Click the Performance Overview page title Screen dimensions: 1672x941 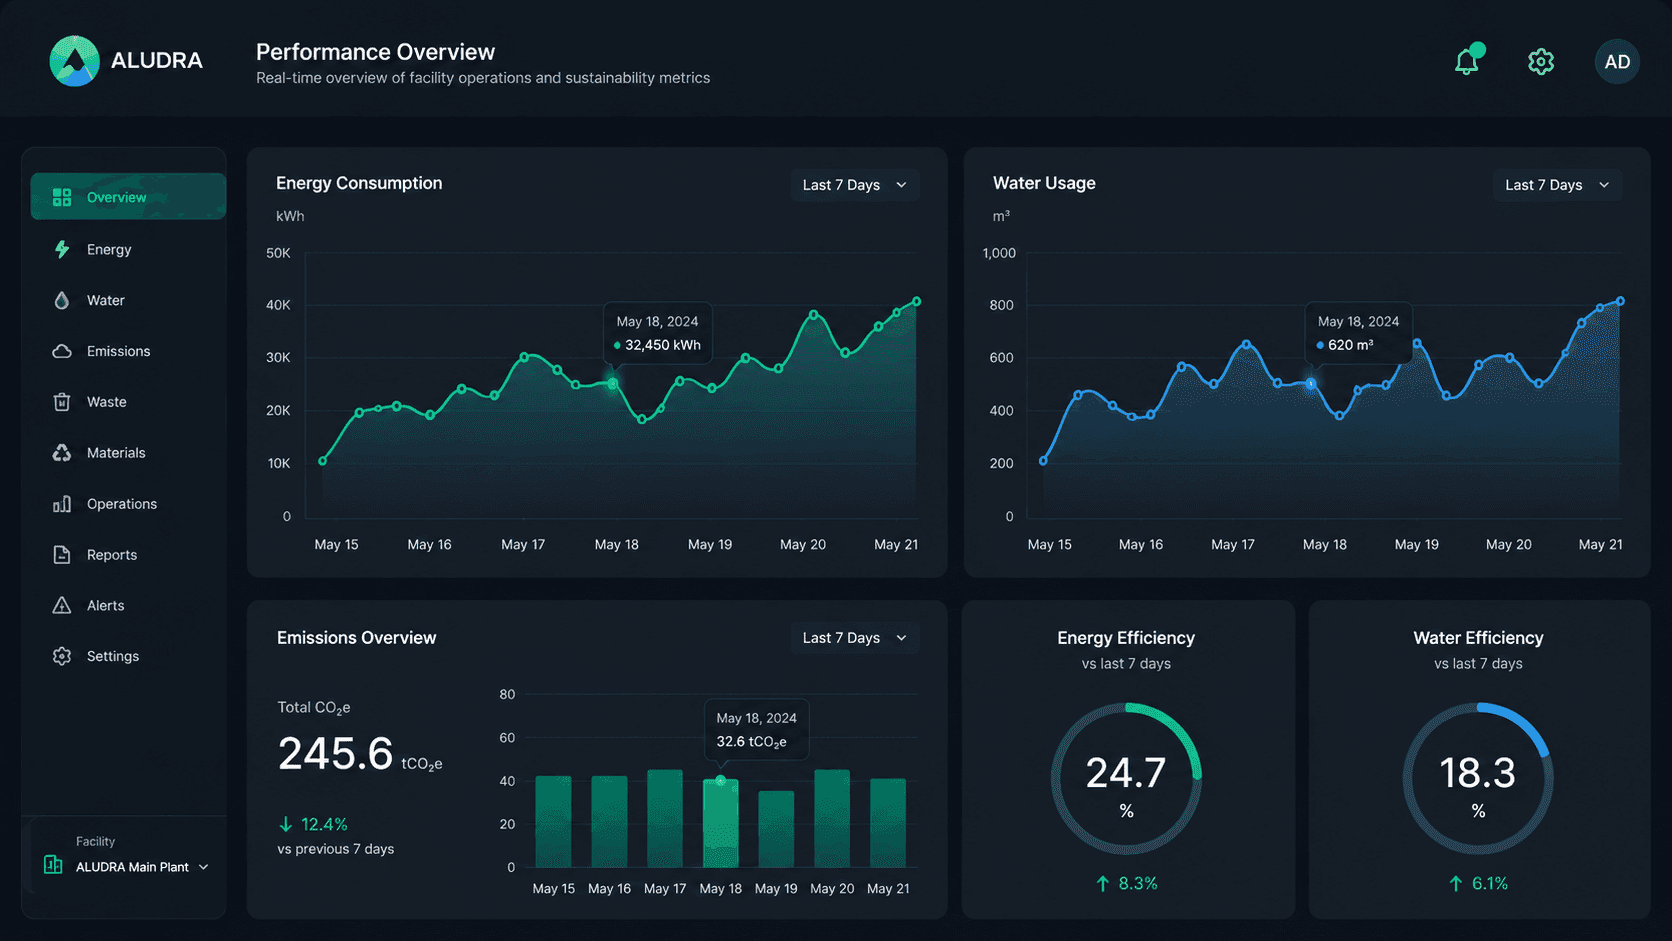(375, 52)
